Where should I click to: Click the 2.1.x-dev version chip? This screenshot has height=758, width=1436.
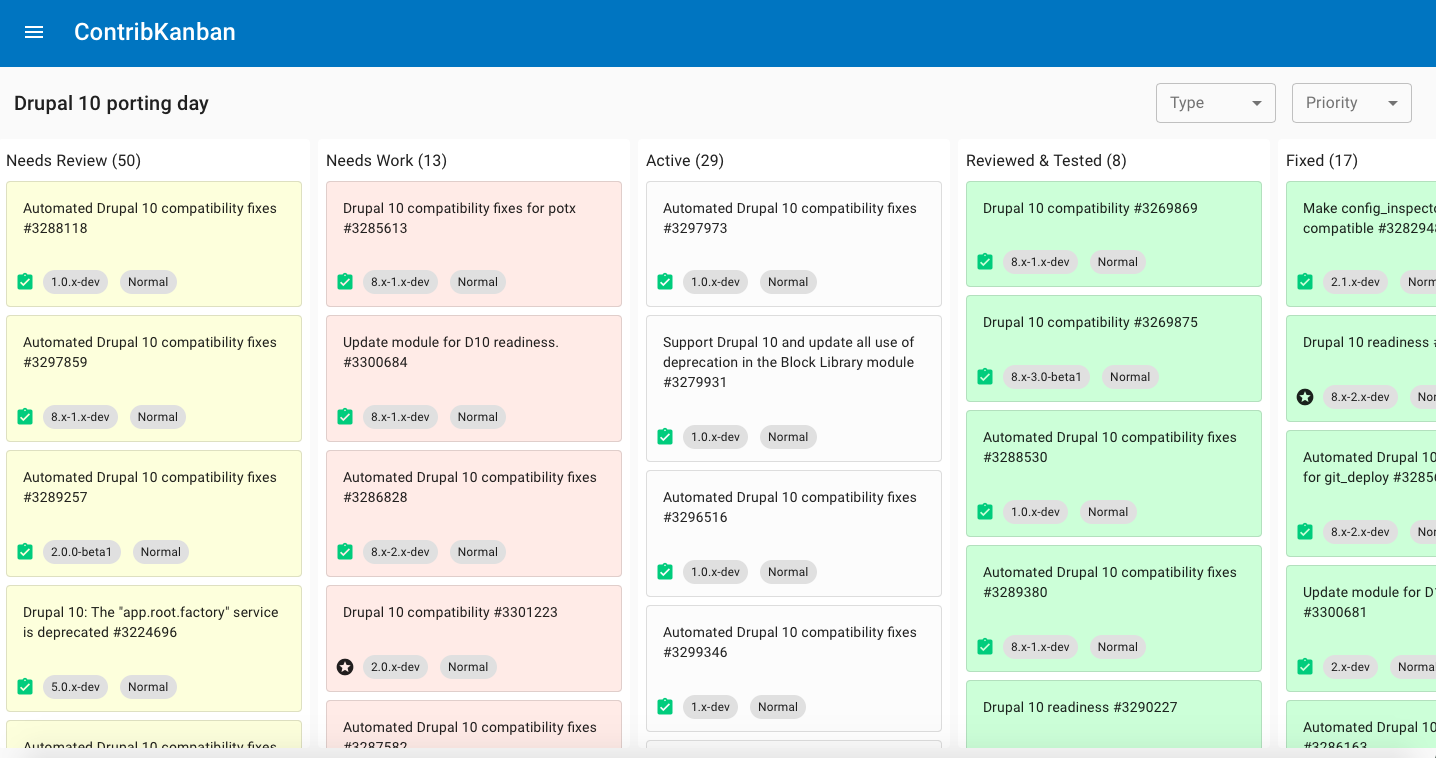tap(1356, 282)
